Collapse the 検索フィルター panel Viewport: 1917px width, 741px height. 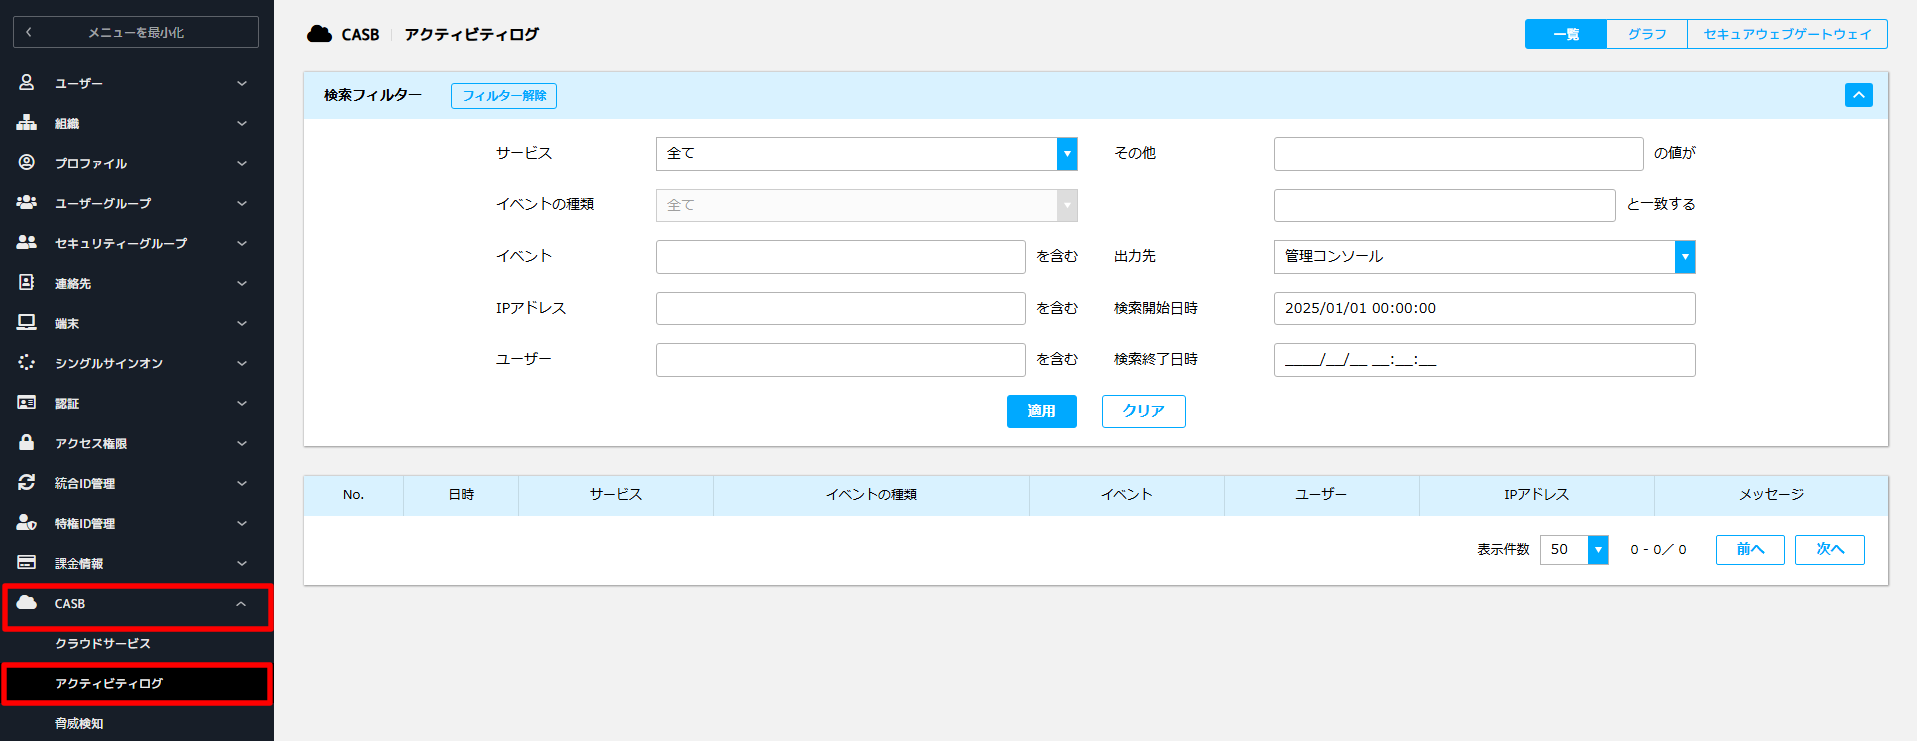tap(1858, 95)
